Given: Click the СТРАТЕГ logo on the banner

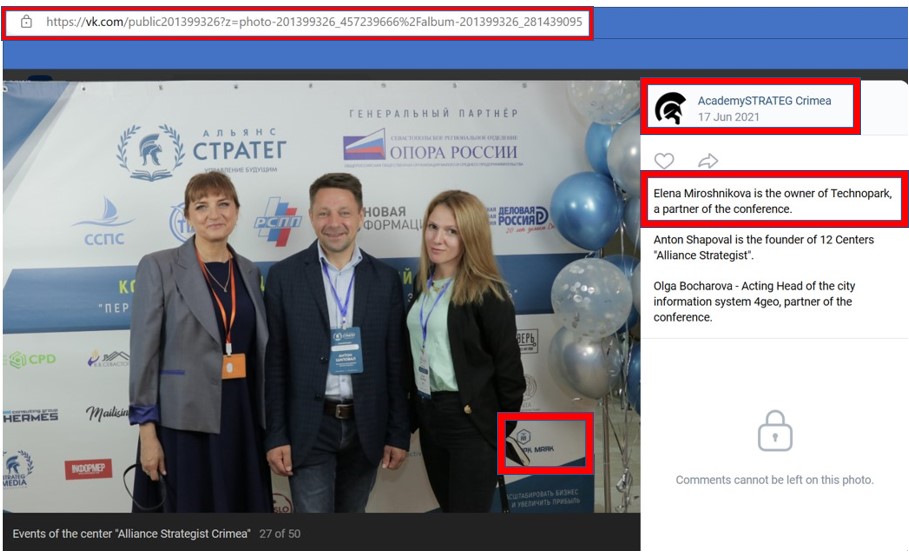Looking at the screenshot, I should coord(201,152).
